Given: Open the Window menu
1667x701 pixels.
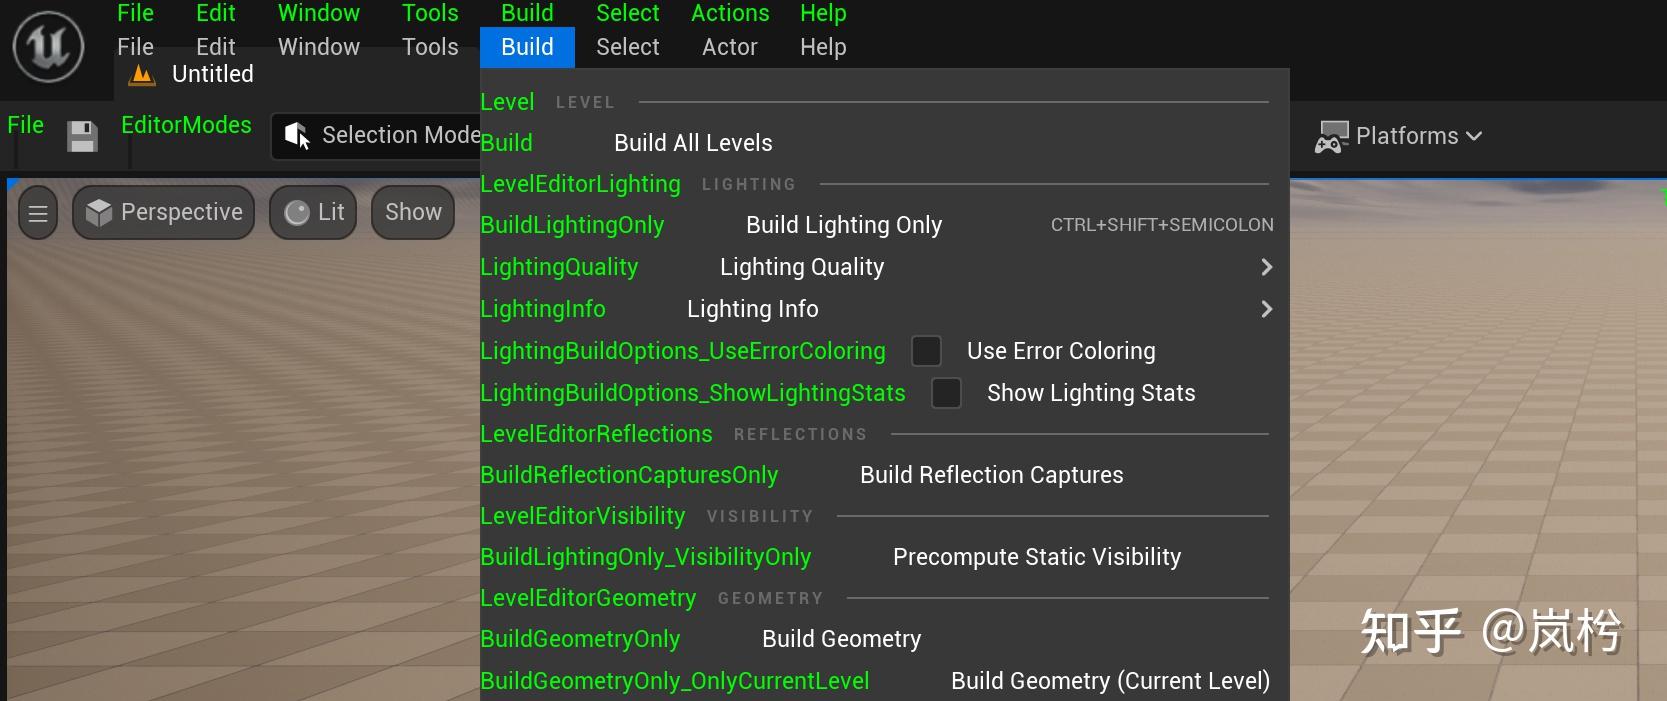Looking at the screenshot, I should tap(318, 47).
